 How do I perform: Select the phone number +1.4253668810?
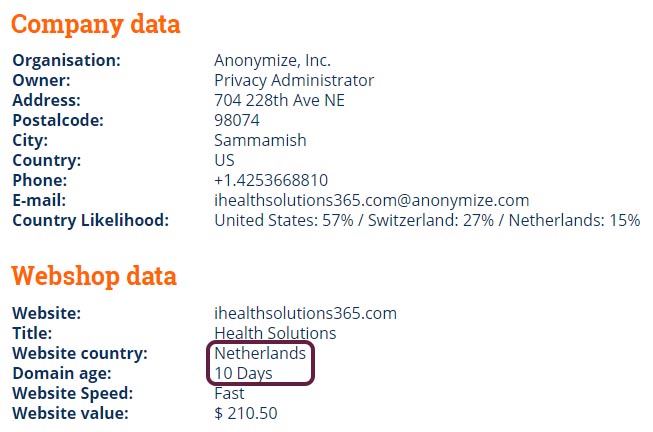(x=271, y=180)
